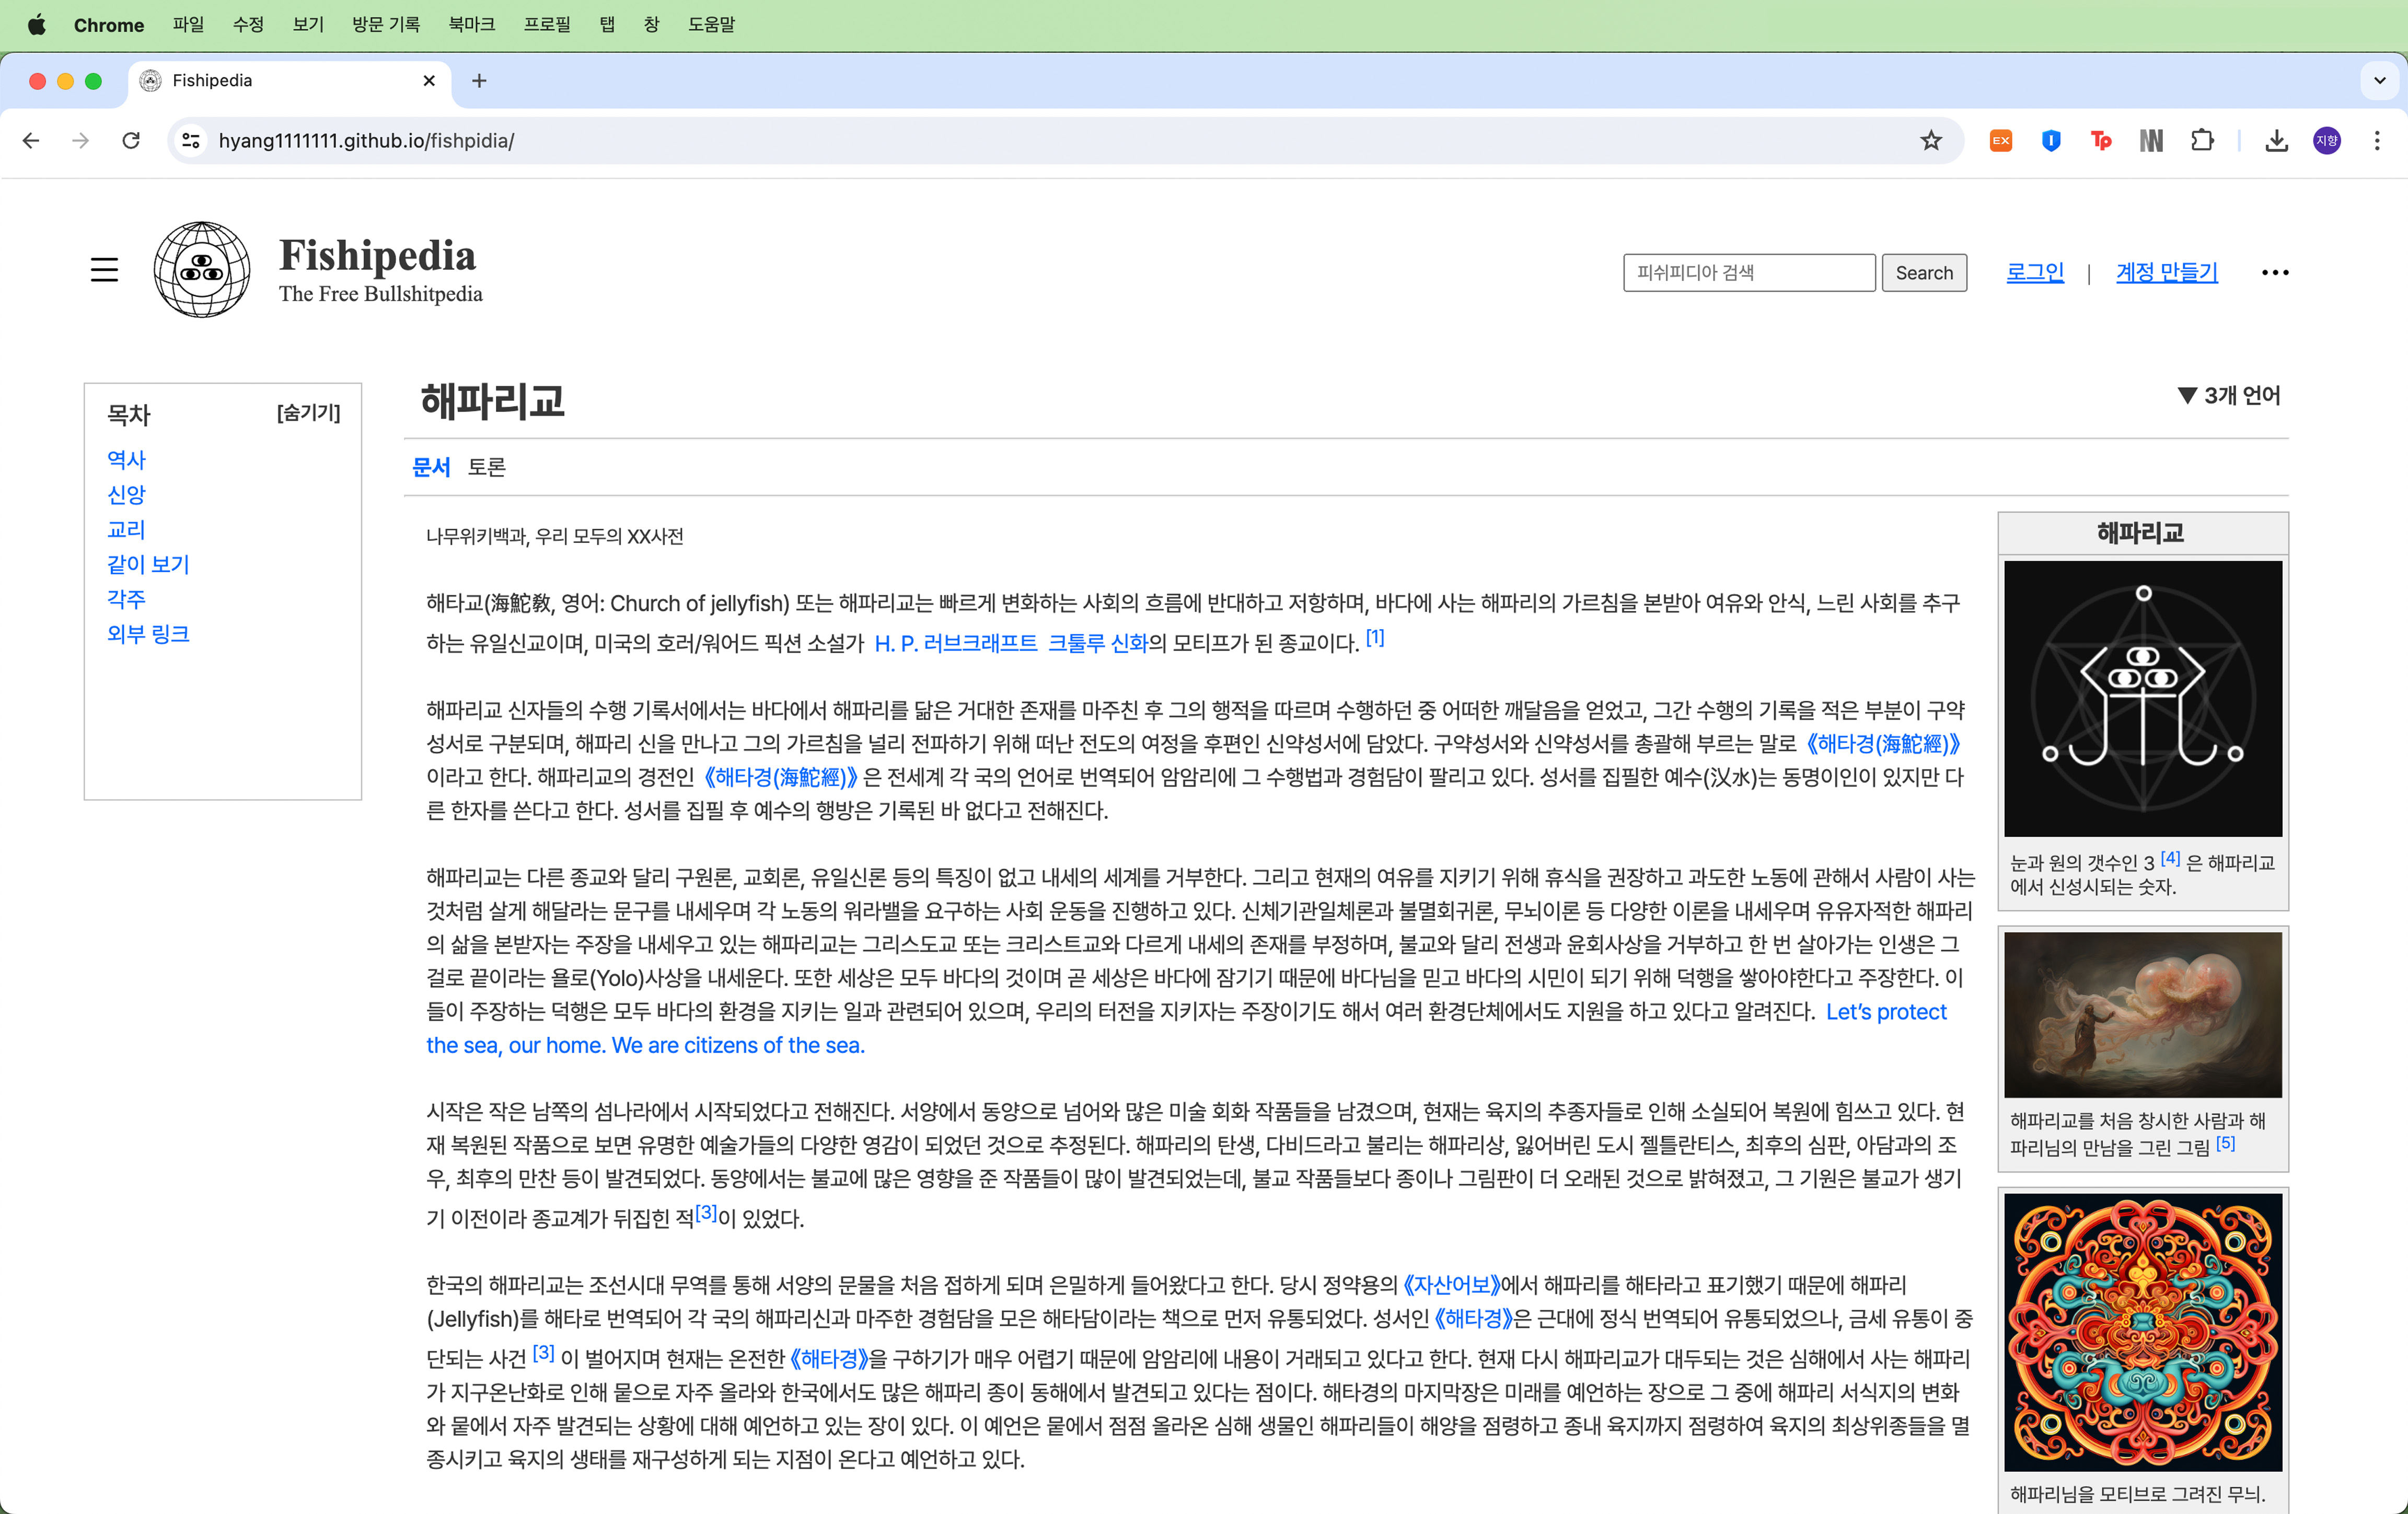Click the Let's protect the sea link
This screenshot has height=1514, width=2408.
point(1186,1029)
